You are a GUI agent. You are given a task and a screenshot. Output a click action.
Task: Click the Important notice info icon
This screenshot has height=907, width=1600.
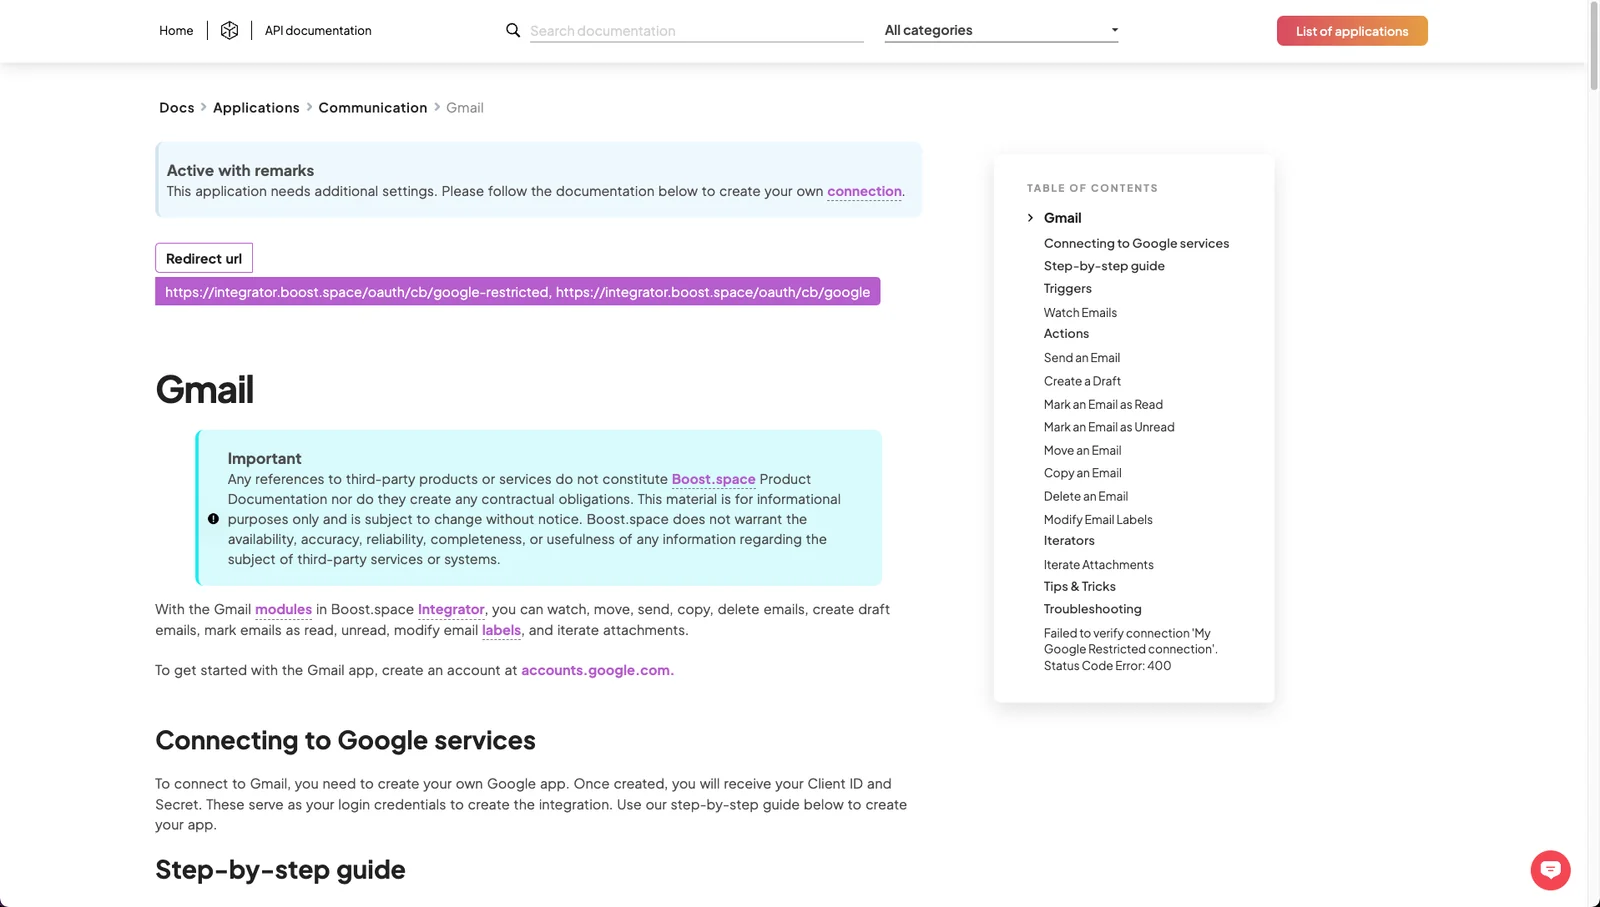pos(213,519)
